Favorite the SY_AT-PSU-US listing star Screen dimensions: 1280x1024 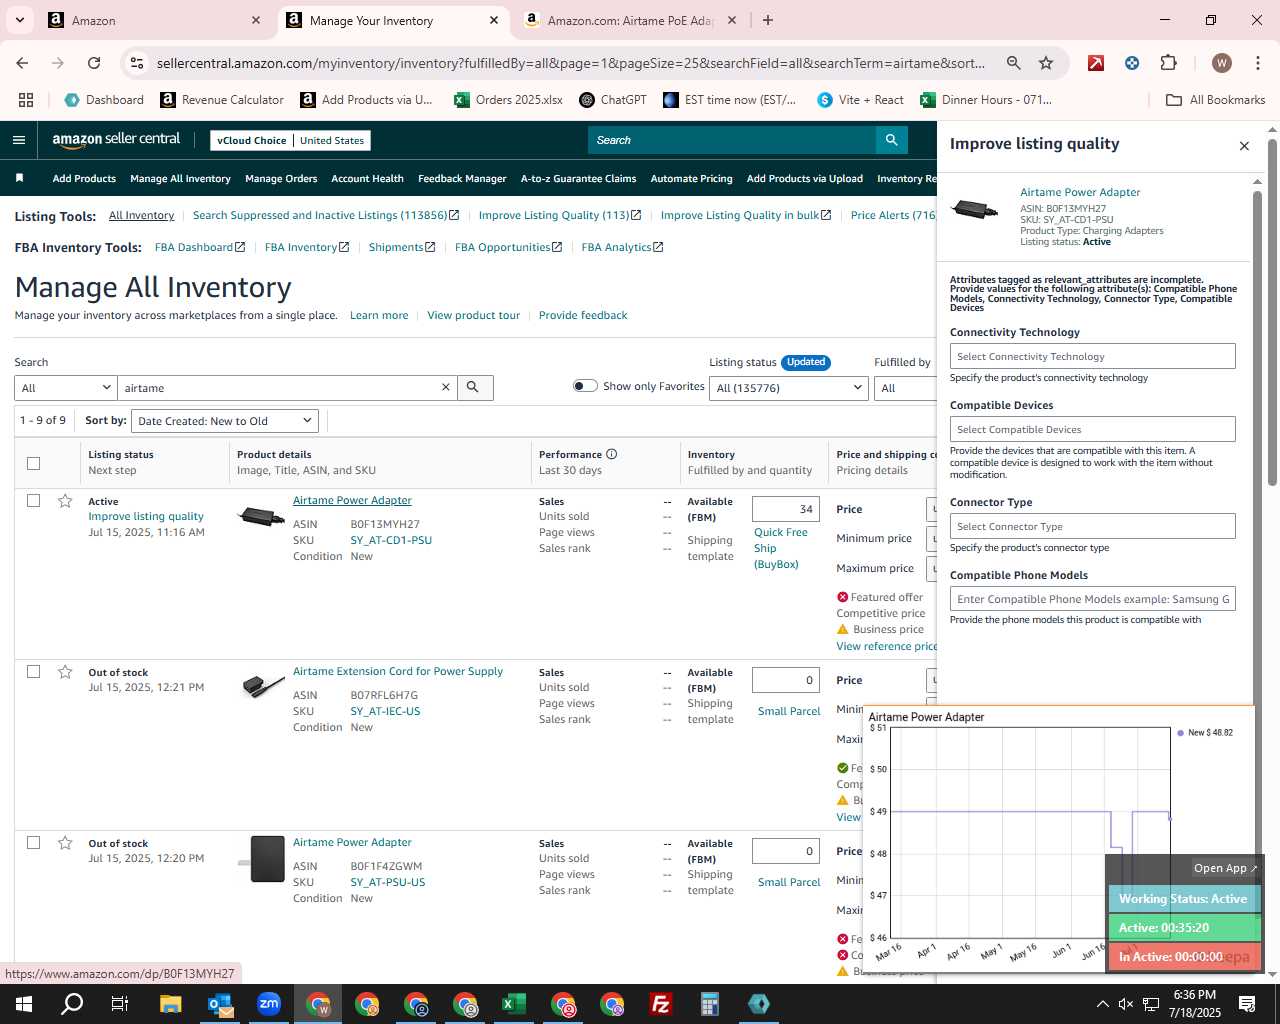[x=65, y=843]
